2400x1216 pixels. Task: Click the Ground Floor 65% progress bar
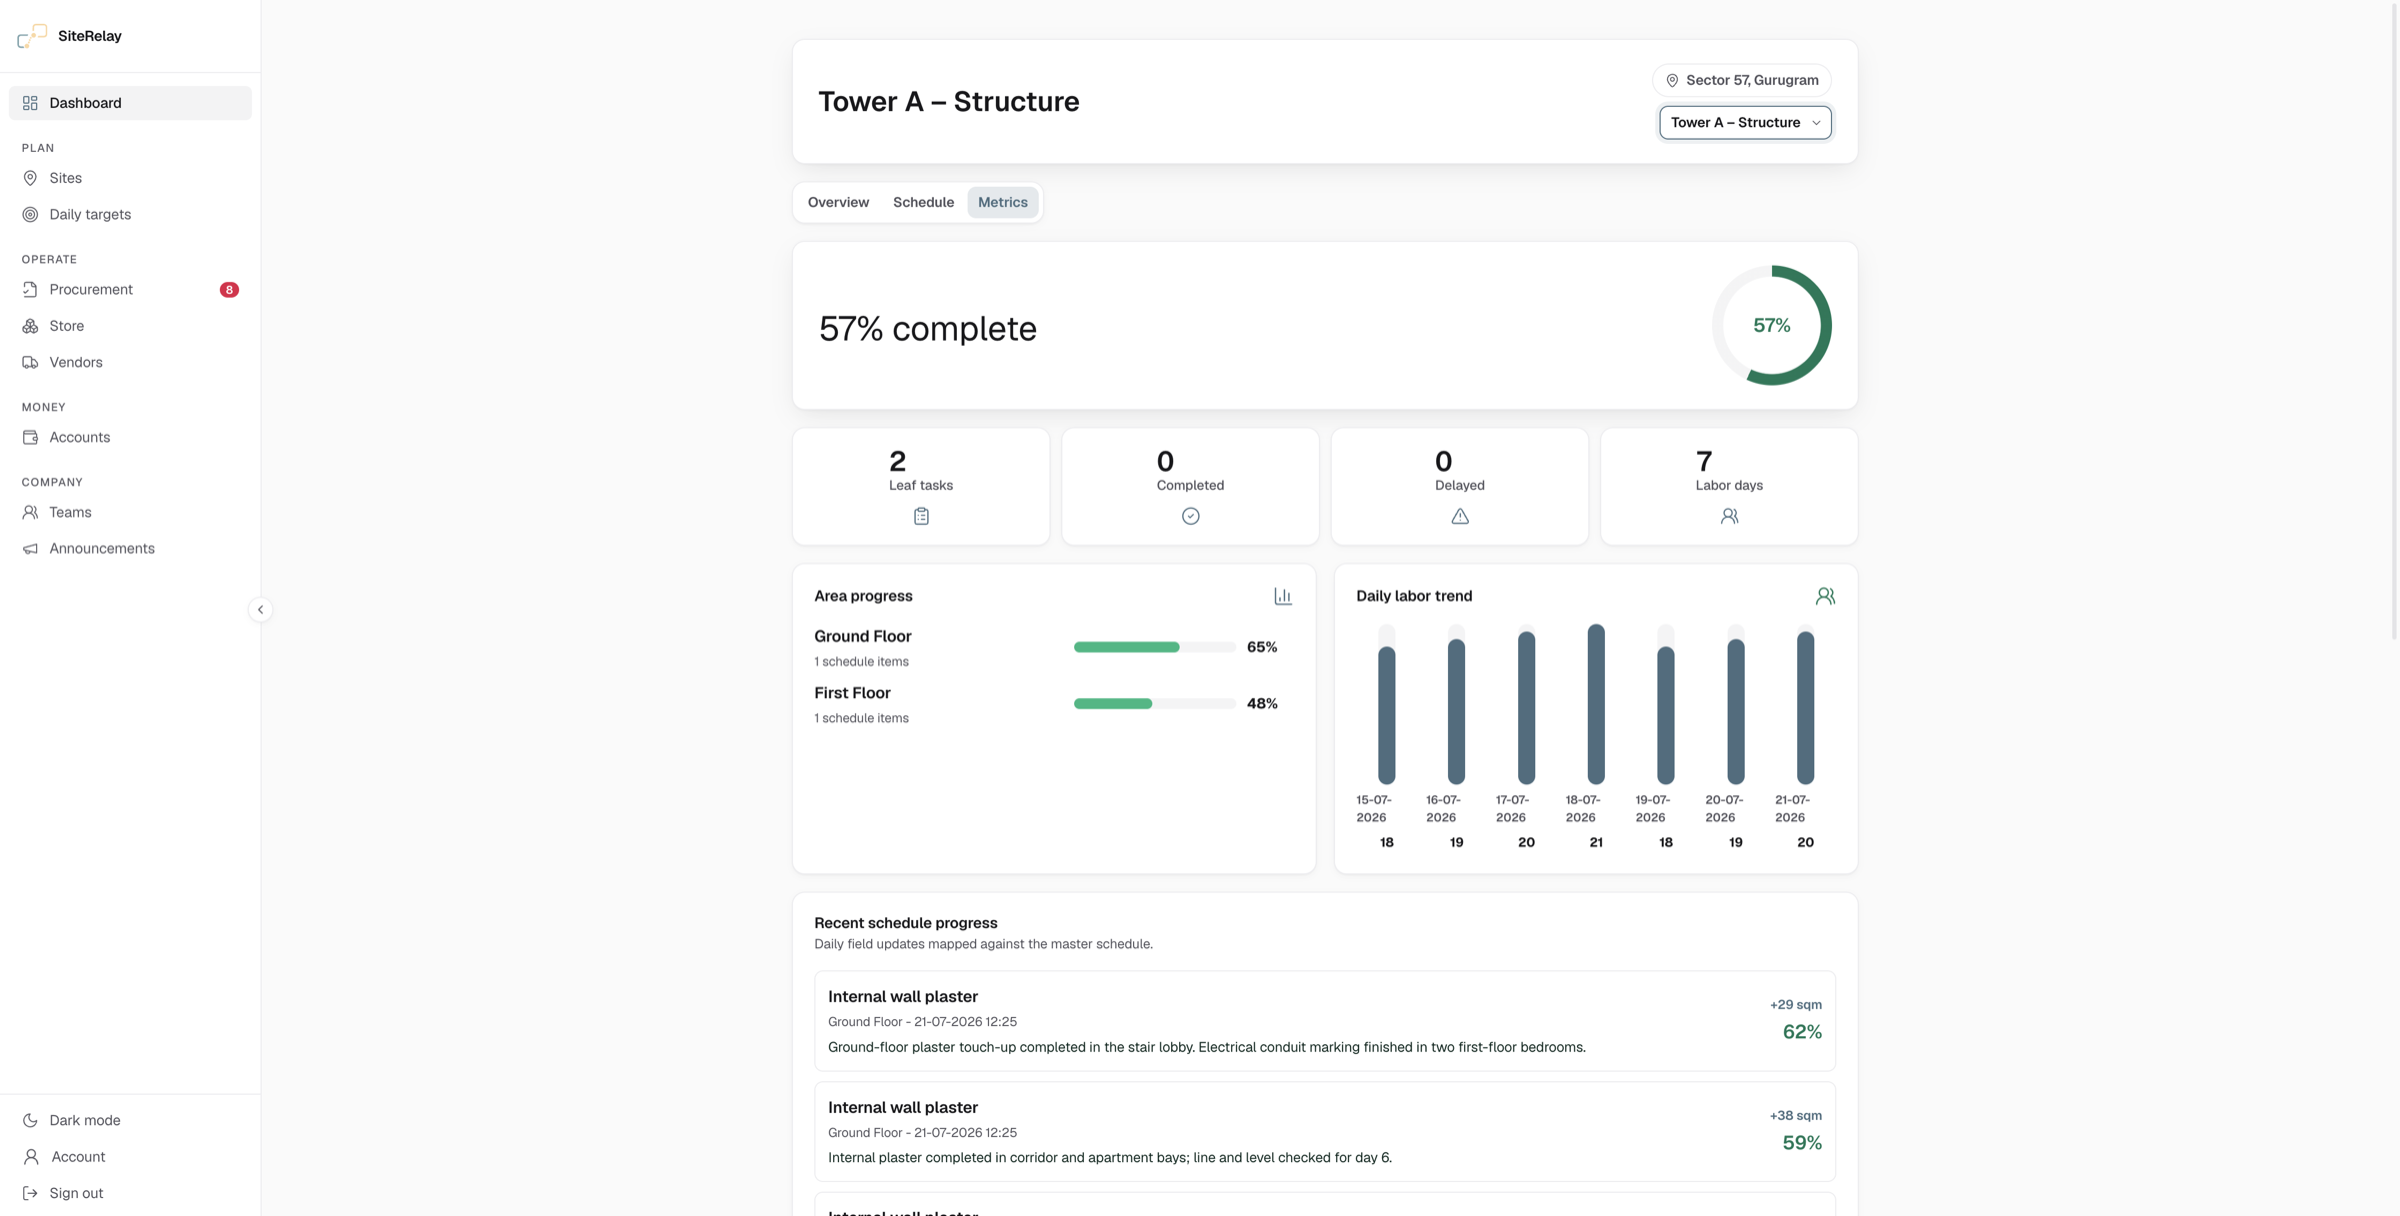coord(1154,647)
